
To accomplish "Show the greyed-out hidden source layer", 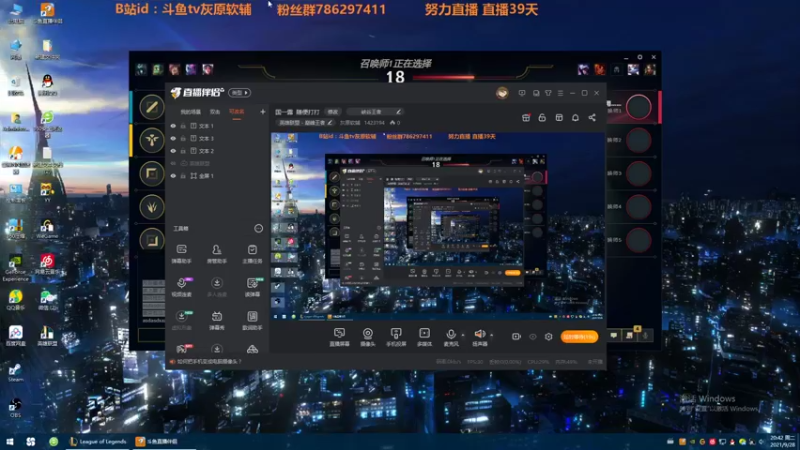I will point(173,163).
